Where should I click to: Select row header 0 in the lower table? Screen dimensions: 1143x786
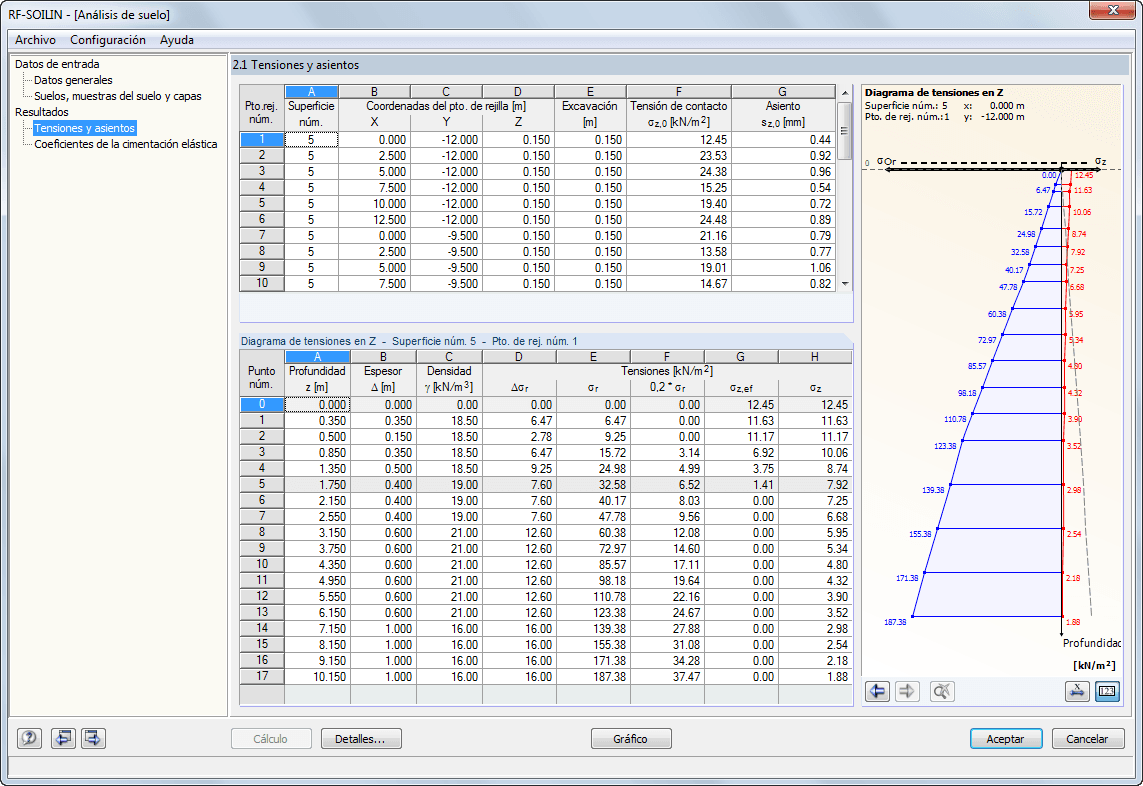pyautogui.click(x=262, y=405)
